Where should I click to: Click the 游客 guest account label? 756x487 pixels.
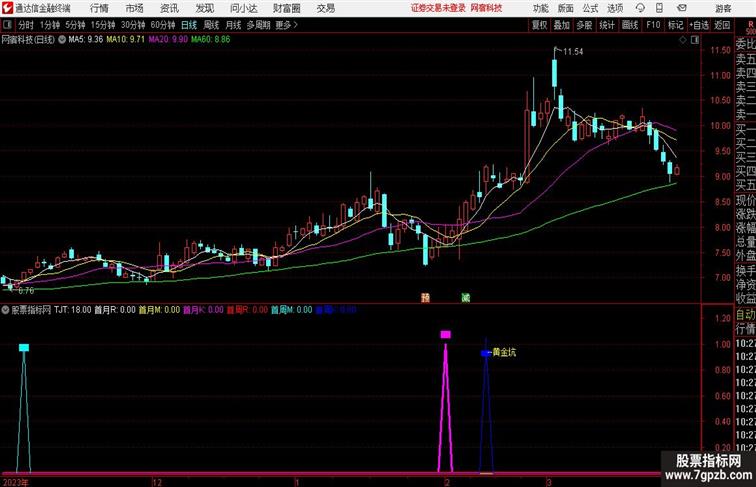click(x=723, y=8)
